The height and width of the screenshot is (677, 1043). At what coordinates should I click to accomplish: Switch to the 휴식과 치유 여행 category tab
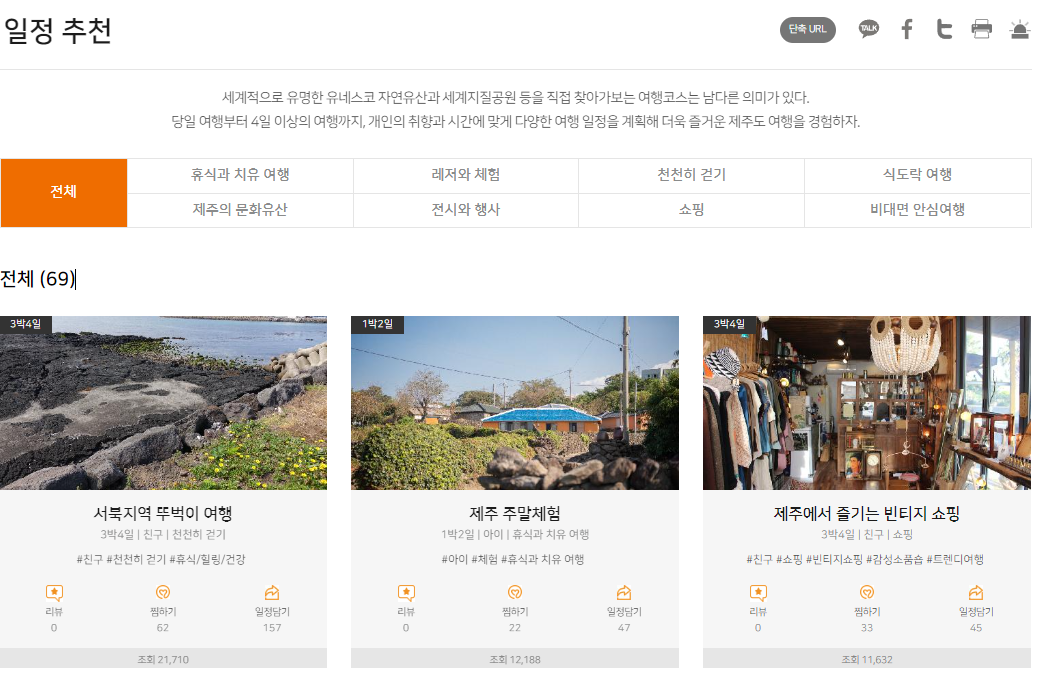coord(240,175)
